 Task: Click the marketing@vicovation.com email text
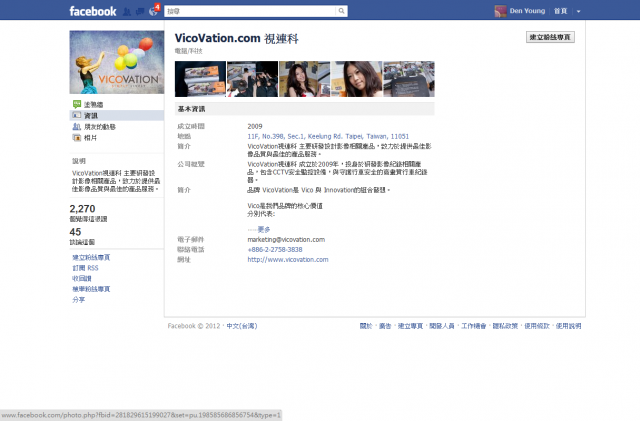tap(286, 240)
